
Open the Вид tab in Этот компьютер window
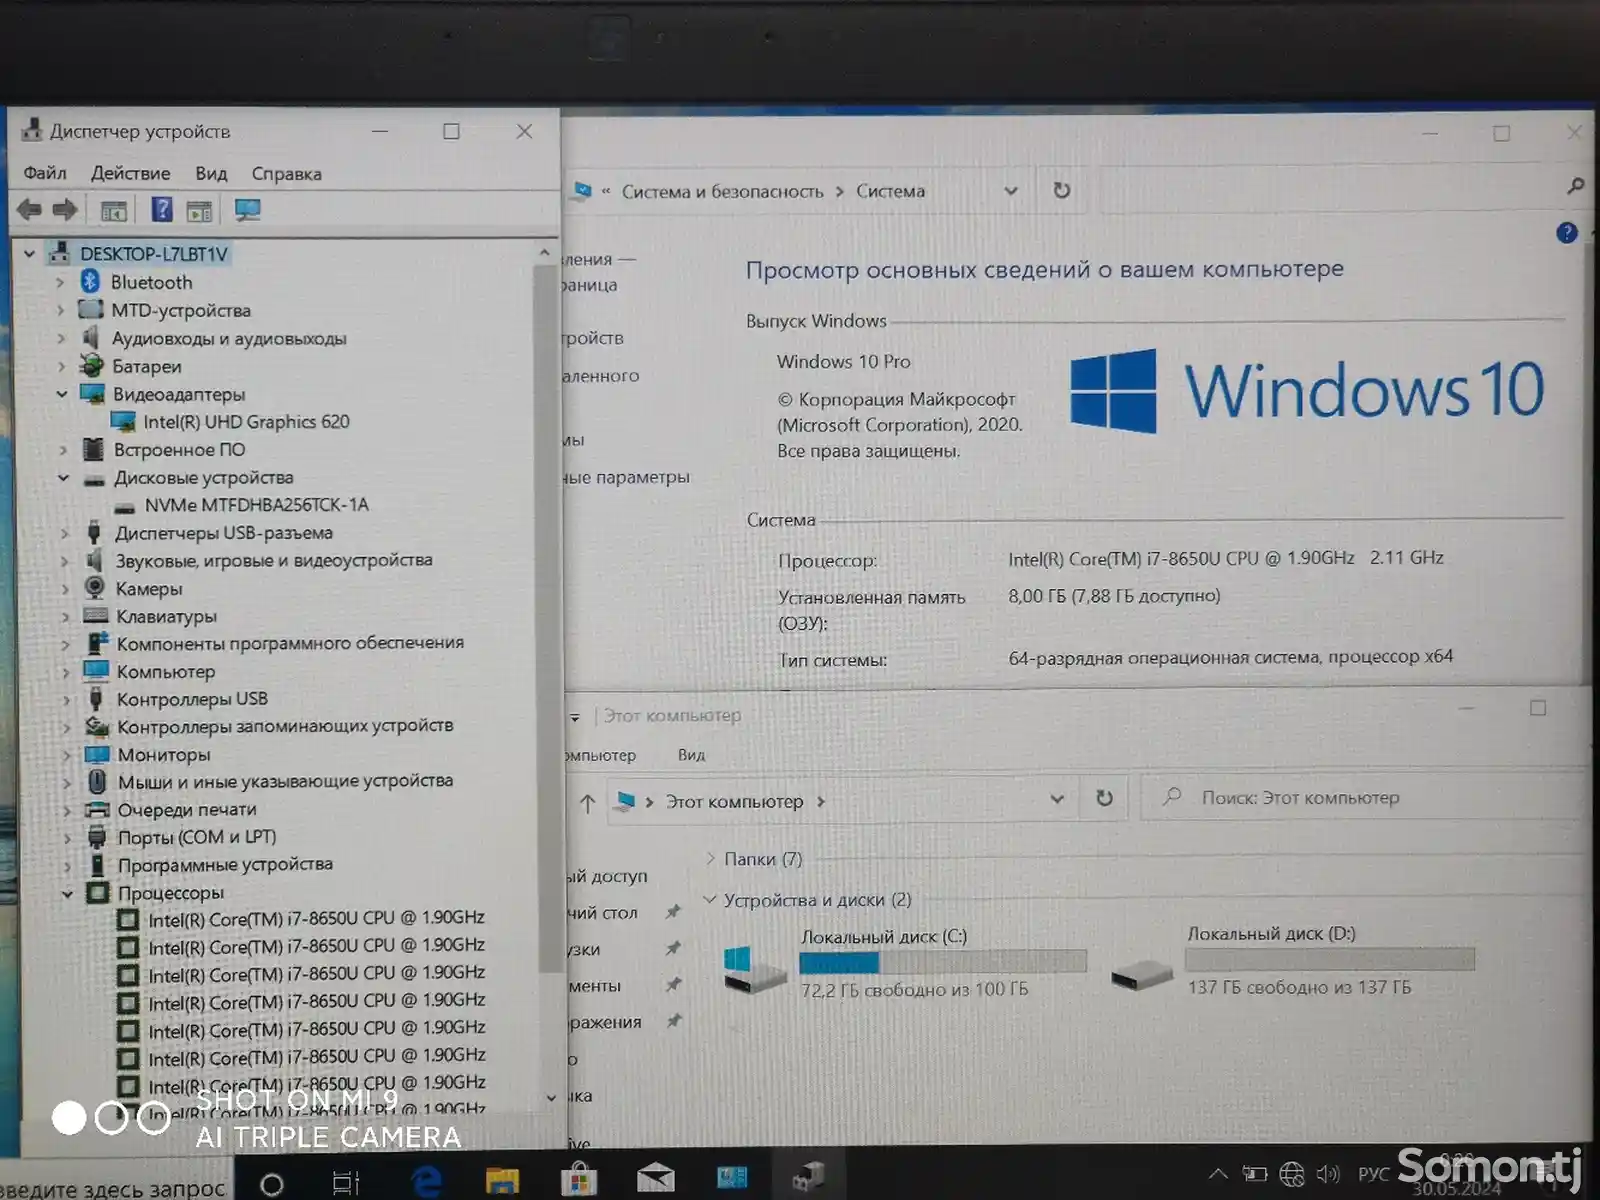(691, 754)
